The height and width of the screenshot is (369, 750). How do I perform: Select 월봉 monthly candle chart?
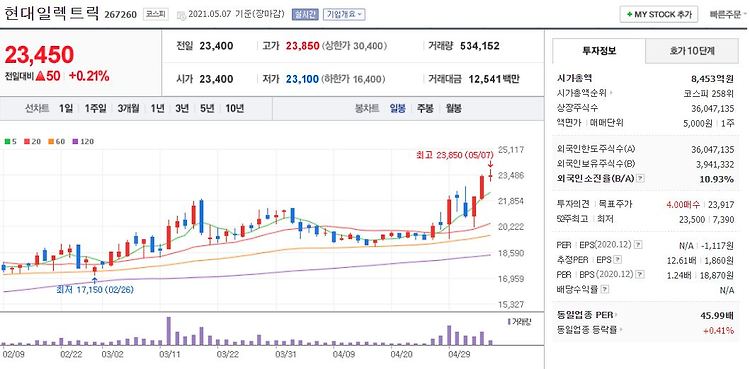453,109
